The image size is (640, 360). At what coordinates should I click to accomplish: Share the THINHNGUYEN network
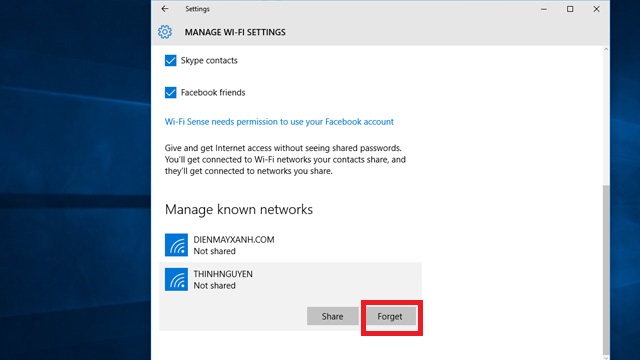tap(333, 316)
